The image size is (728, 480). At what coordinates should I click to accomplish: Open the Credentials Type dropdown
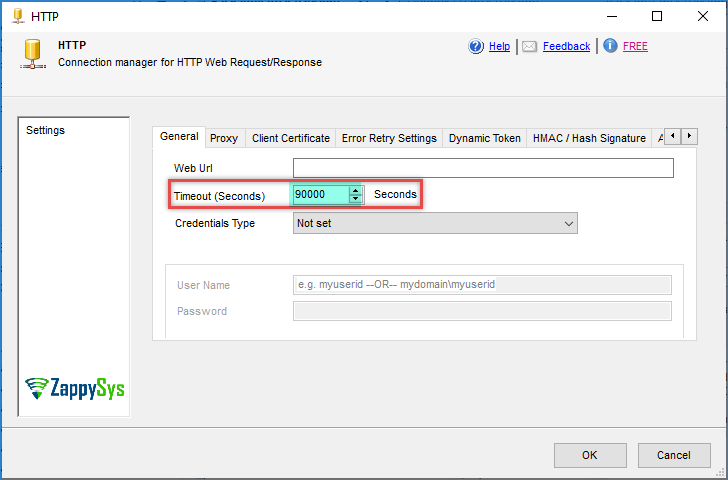click(435, 224)
